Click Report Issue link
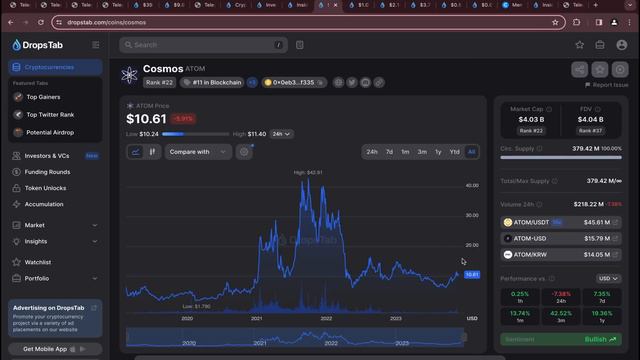The width and height of the screenshot is (640, 360). point(607,85)
